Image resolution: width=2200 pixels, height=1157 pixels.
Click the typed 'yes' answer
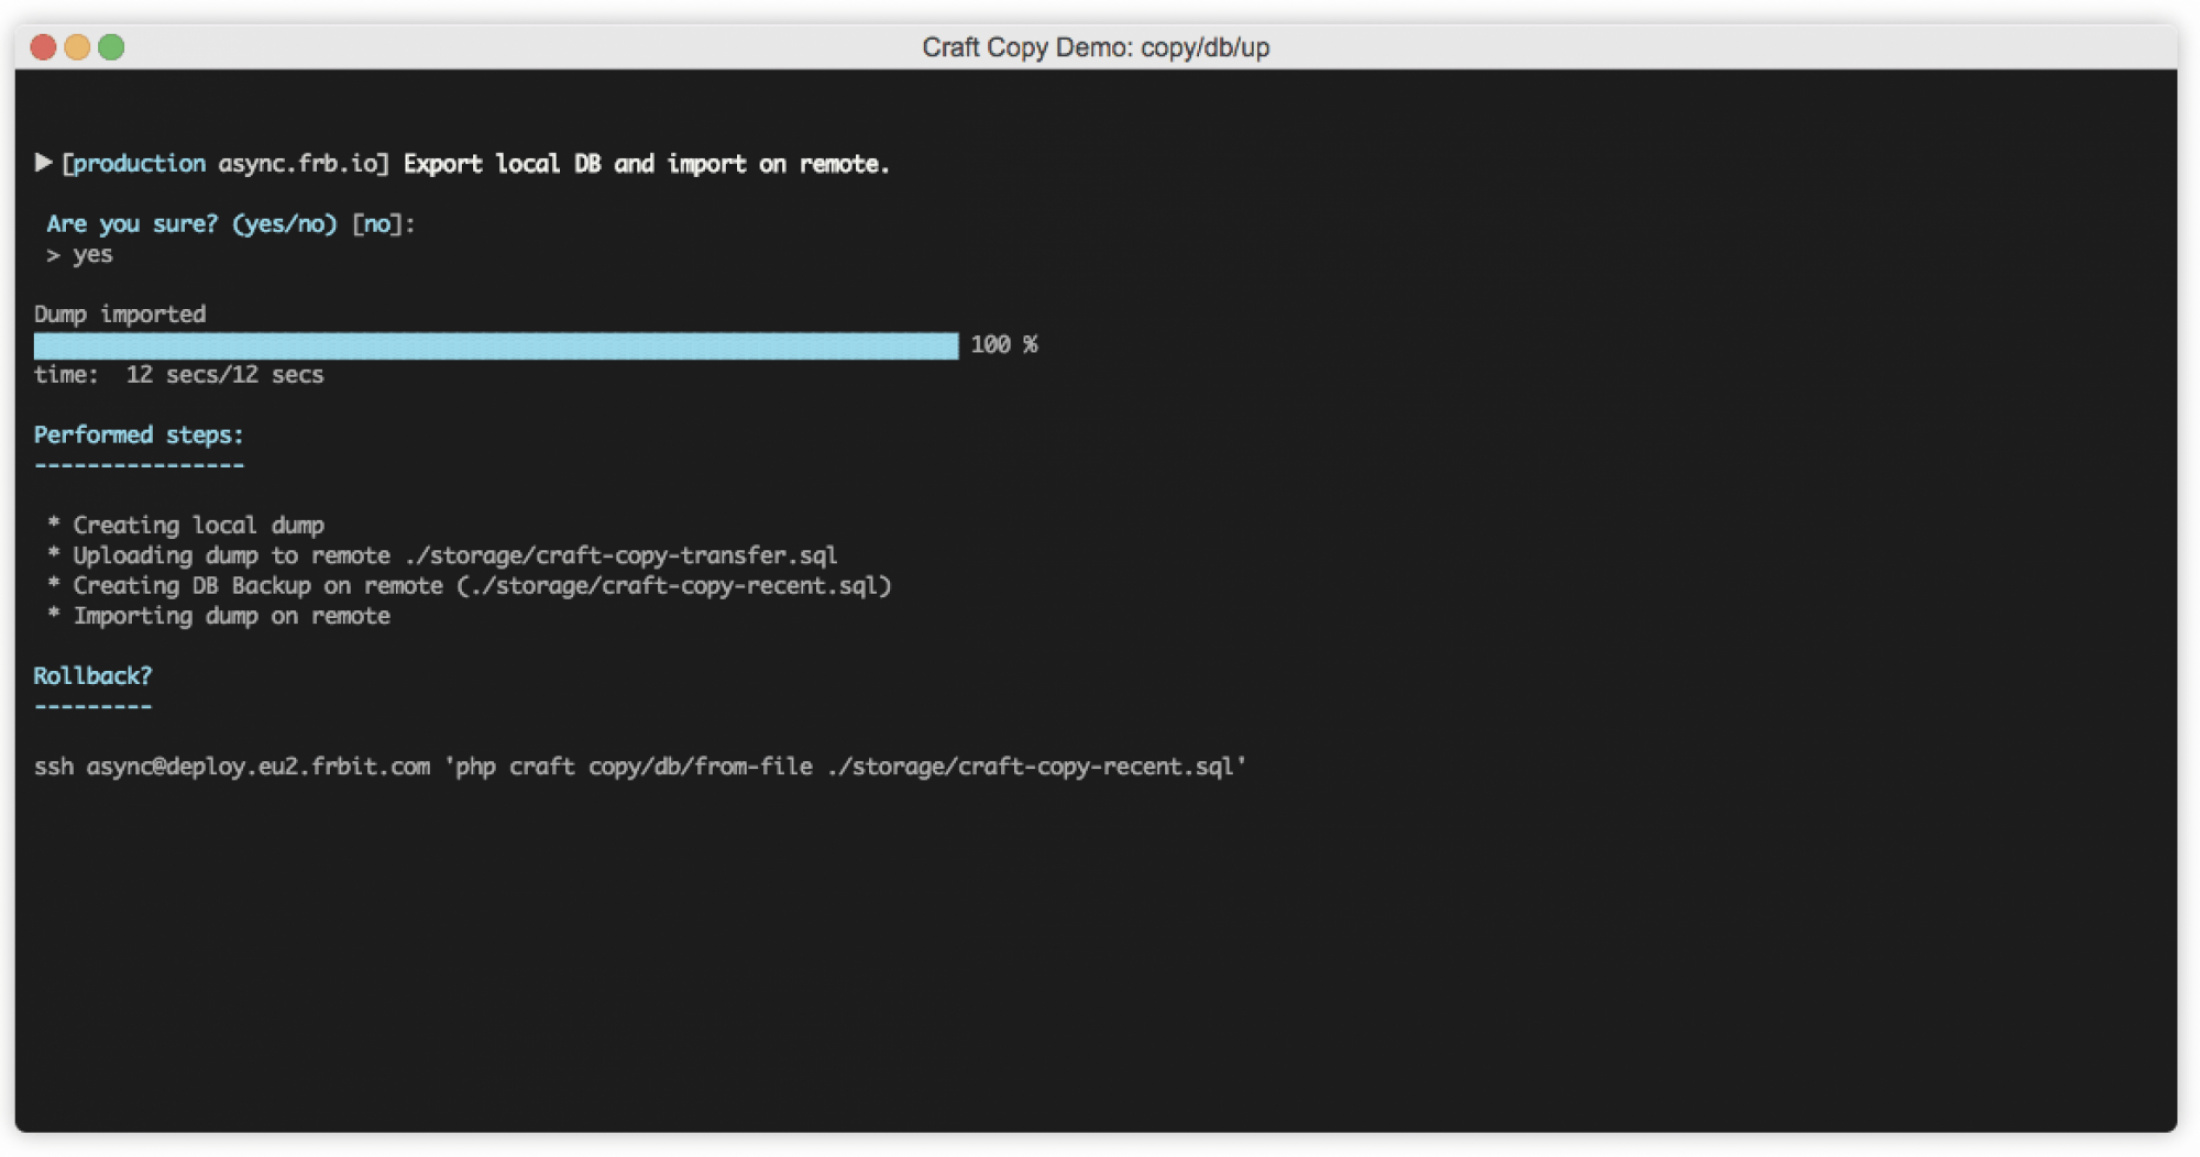coord(92,255)
